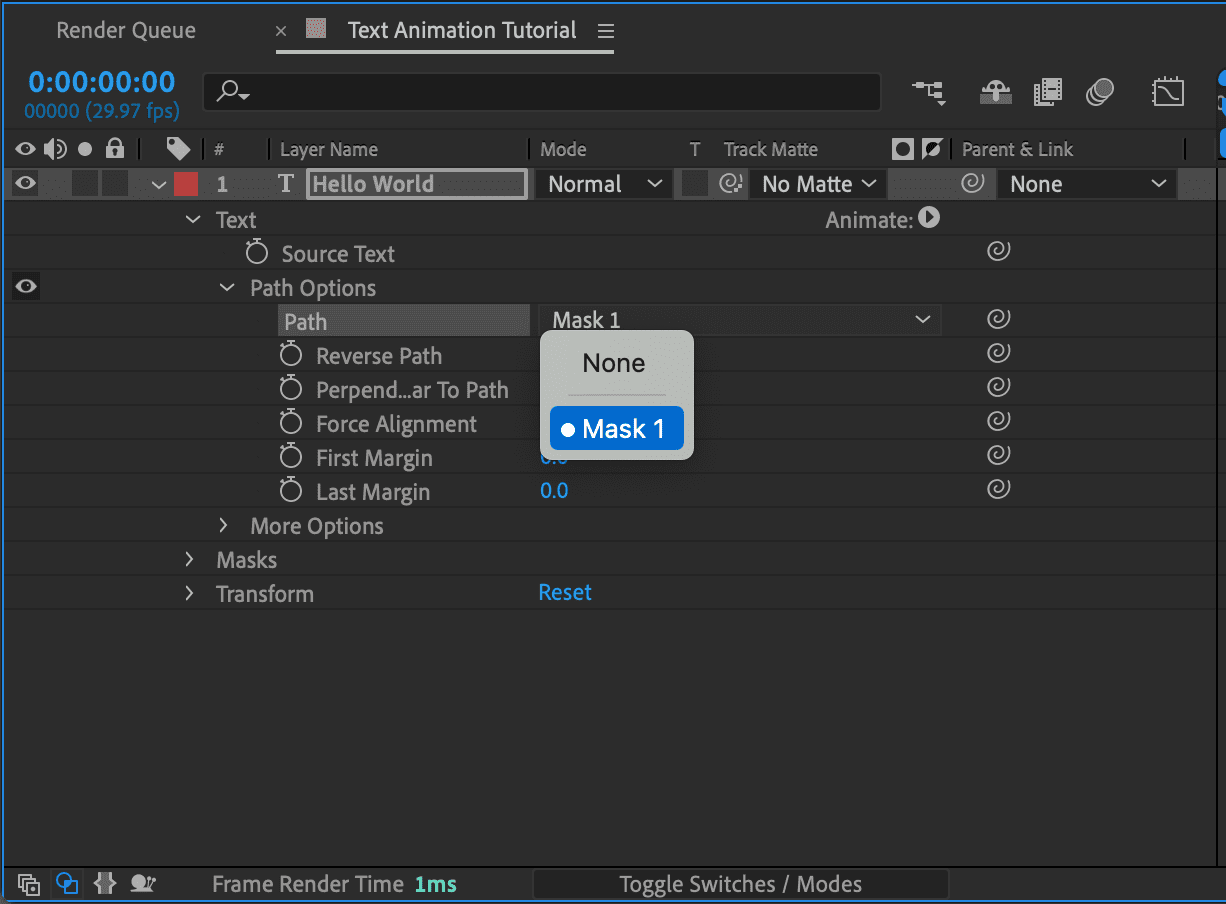Click the Lock column header icon
Viewport: 1226px width, 904px height.
pos(115,149)
